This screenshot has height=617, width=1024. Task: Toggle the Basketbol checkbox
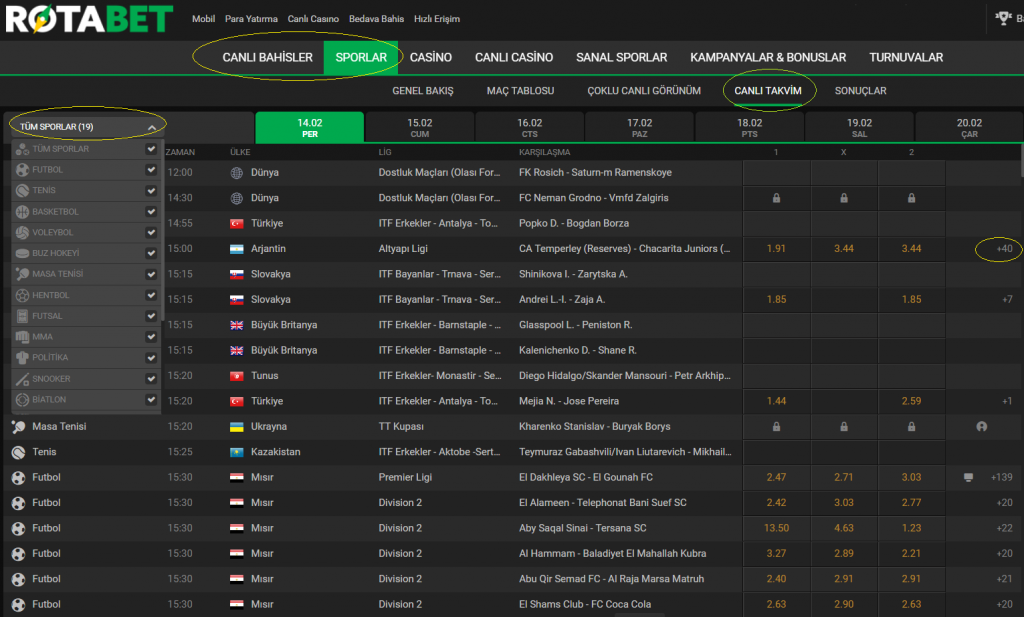coord(151,212)
